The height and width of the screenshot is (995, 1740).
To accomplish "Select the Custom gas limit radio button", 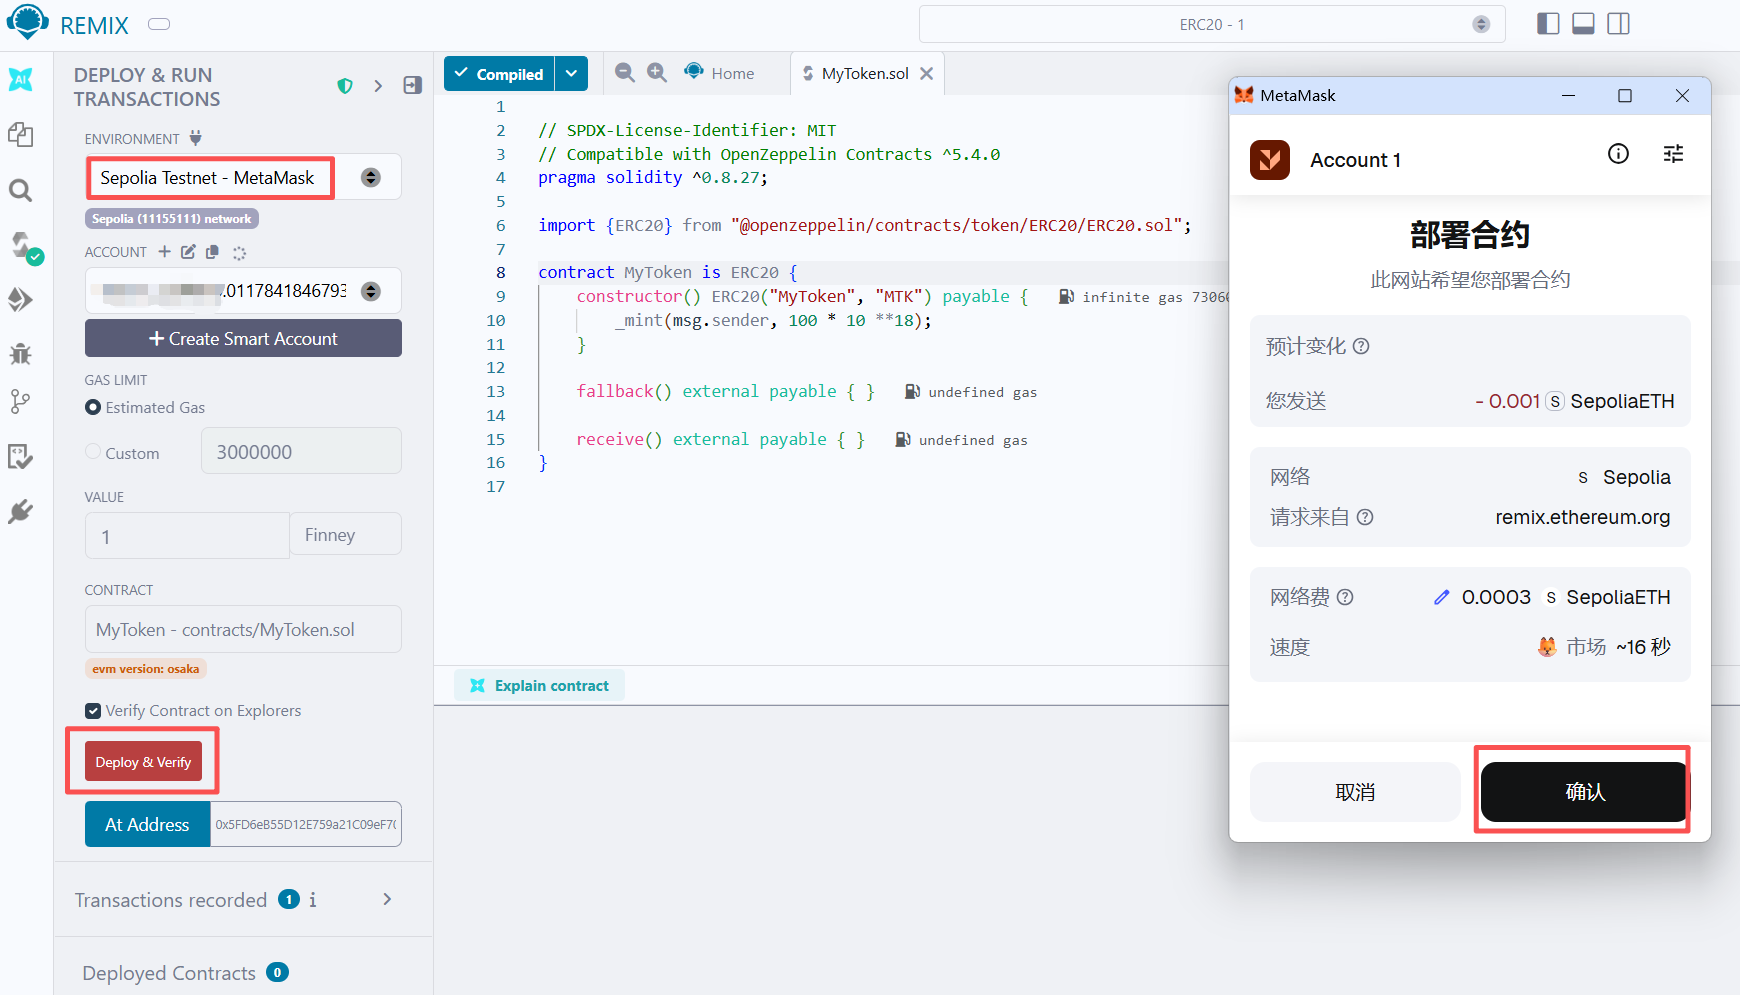I will click(93, 452).
